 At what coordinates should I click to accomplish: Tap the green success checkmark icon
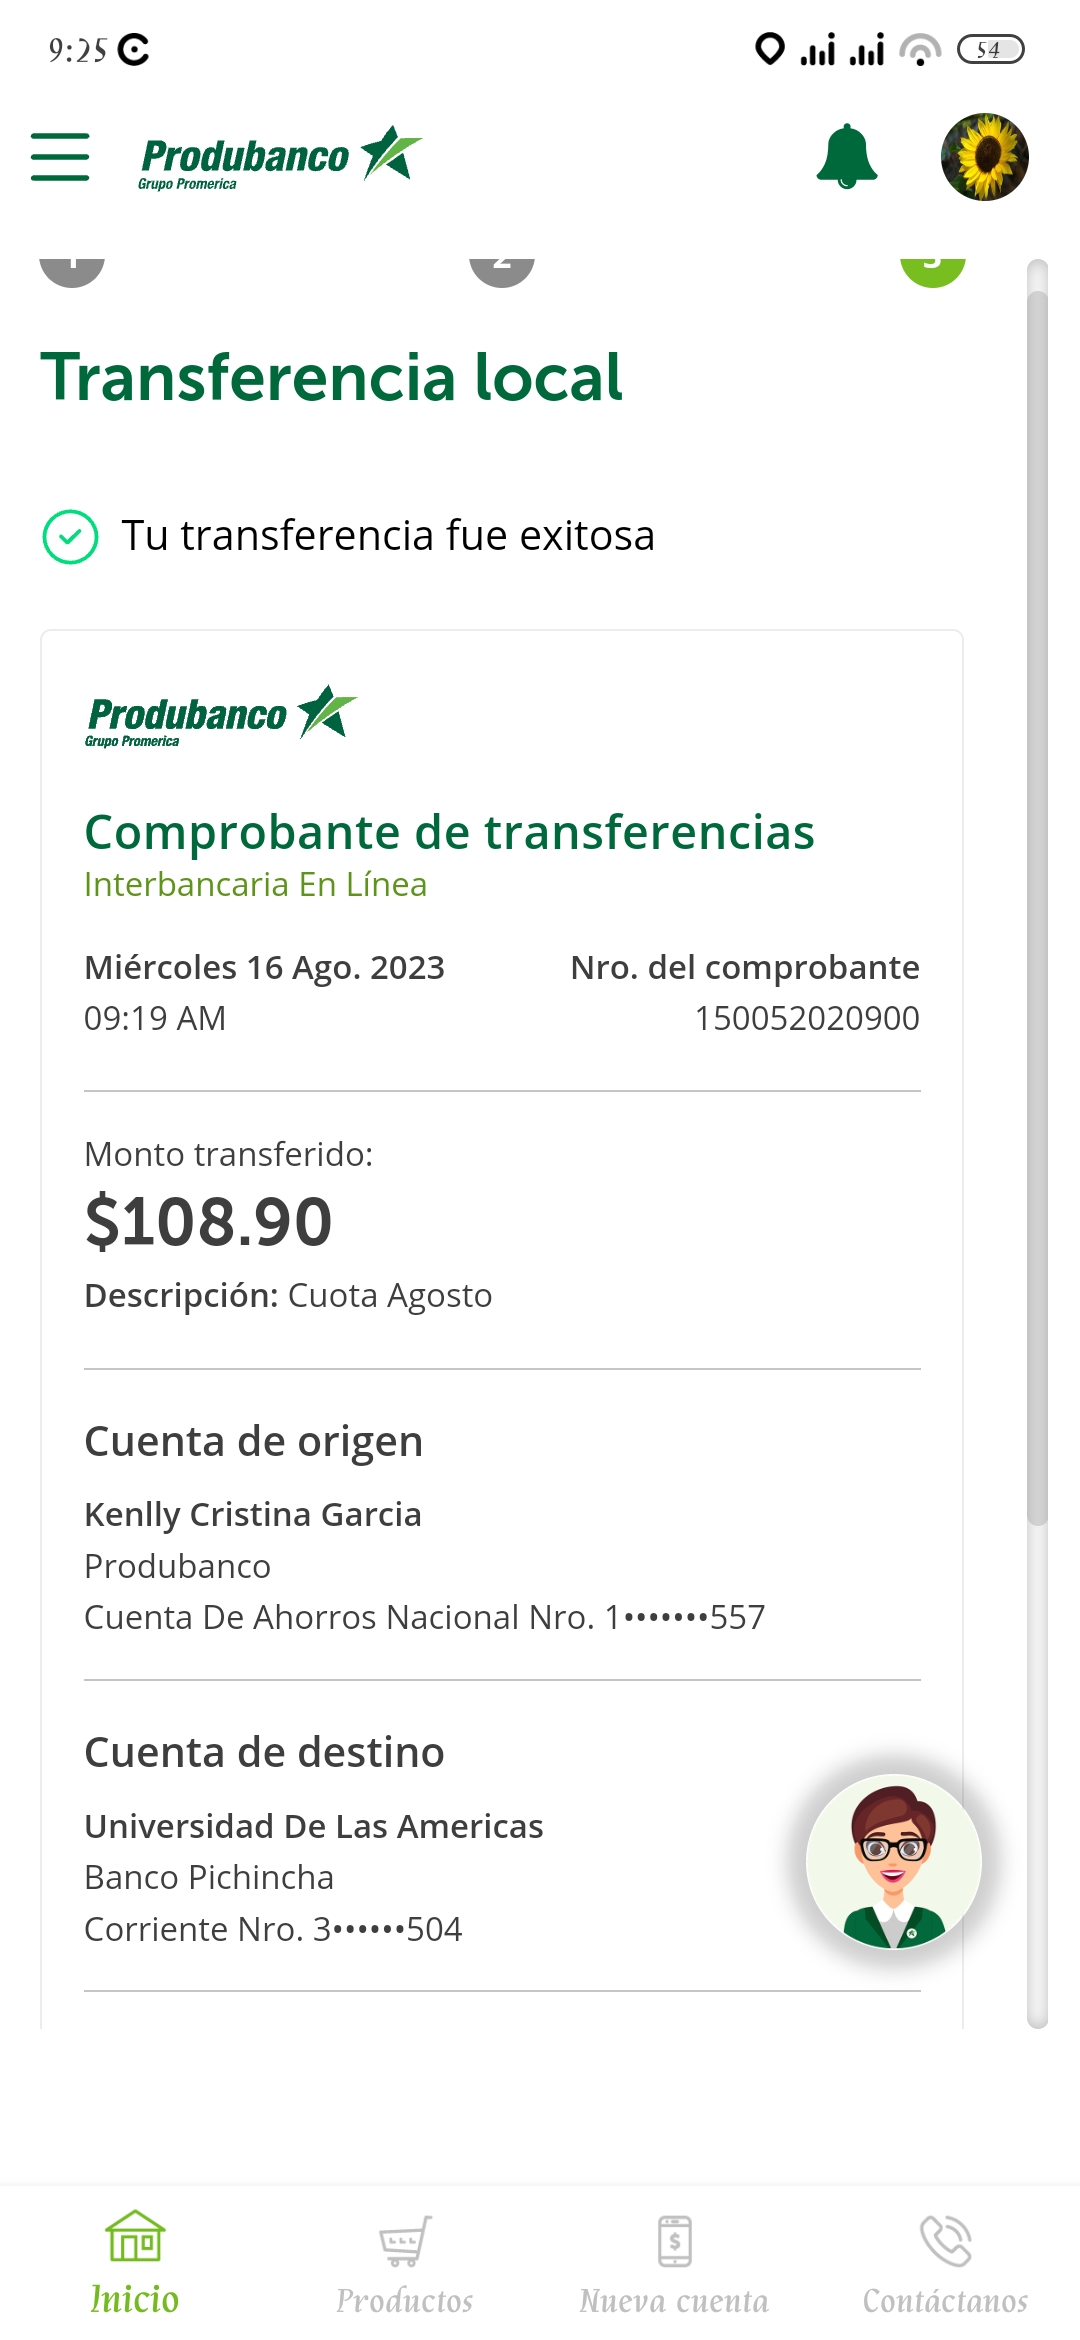tap(70, 537)
